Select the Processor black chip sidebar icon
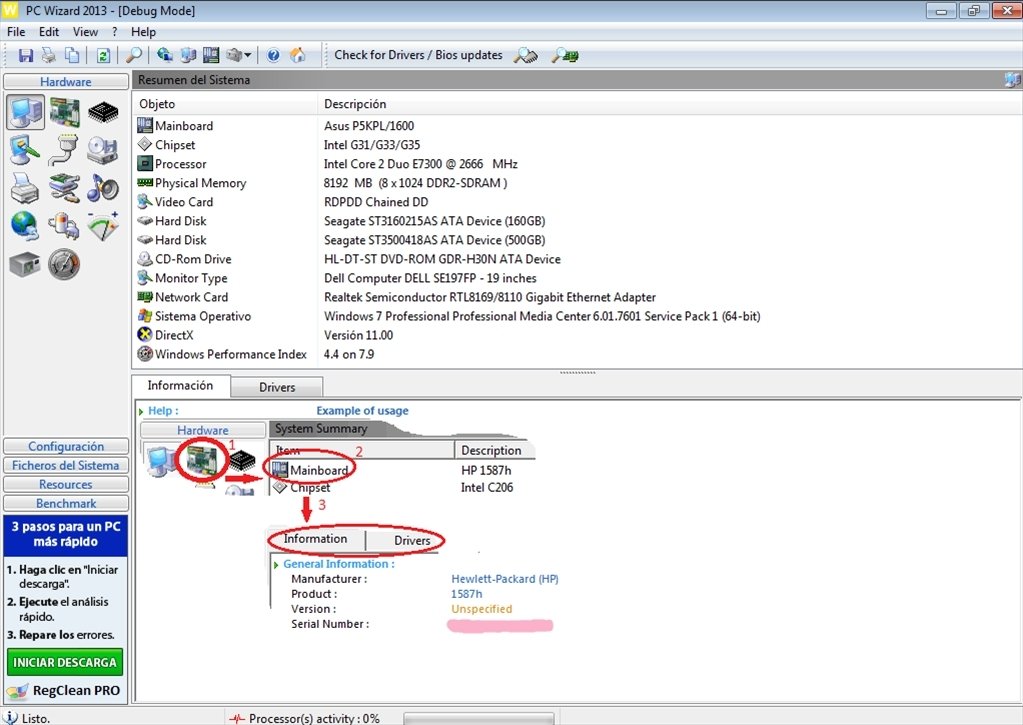The height and width of the screenshot is (725, 1023). (x=103, y=112)
